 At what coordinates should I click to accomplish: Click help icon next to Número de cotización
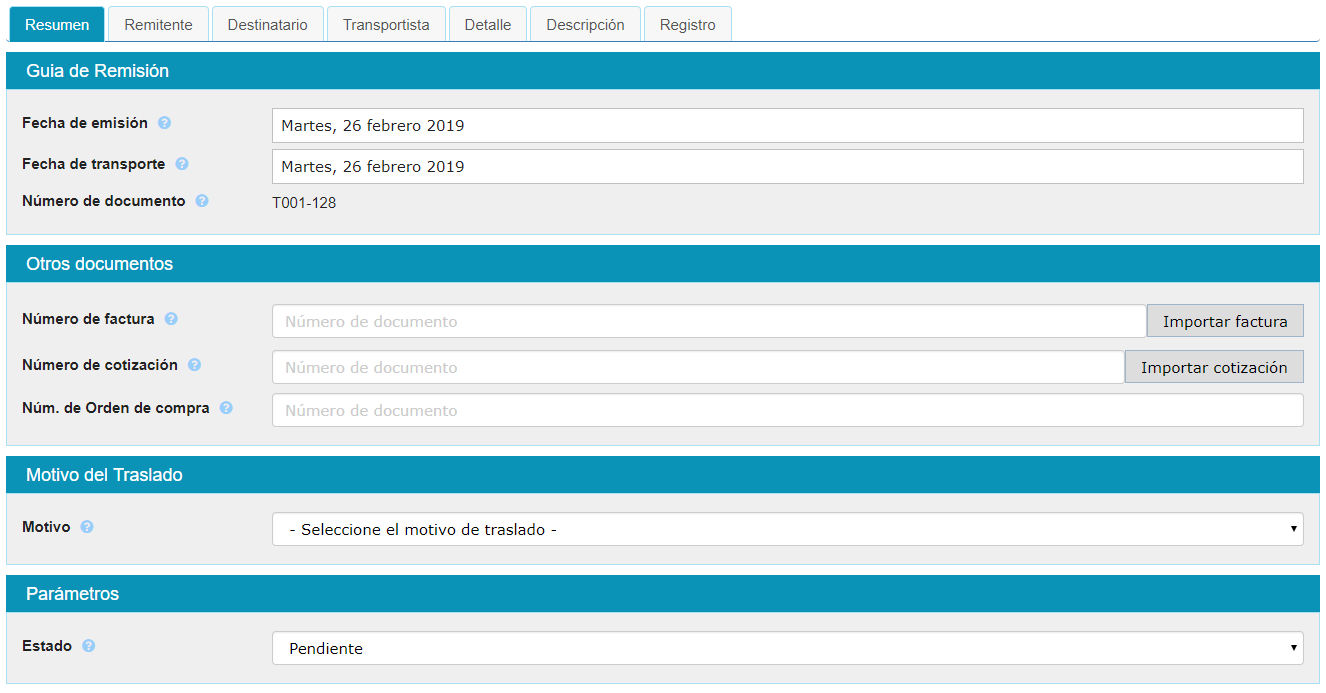(x=195, y=365)
